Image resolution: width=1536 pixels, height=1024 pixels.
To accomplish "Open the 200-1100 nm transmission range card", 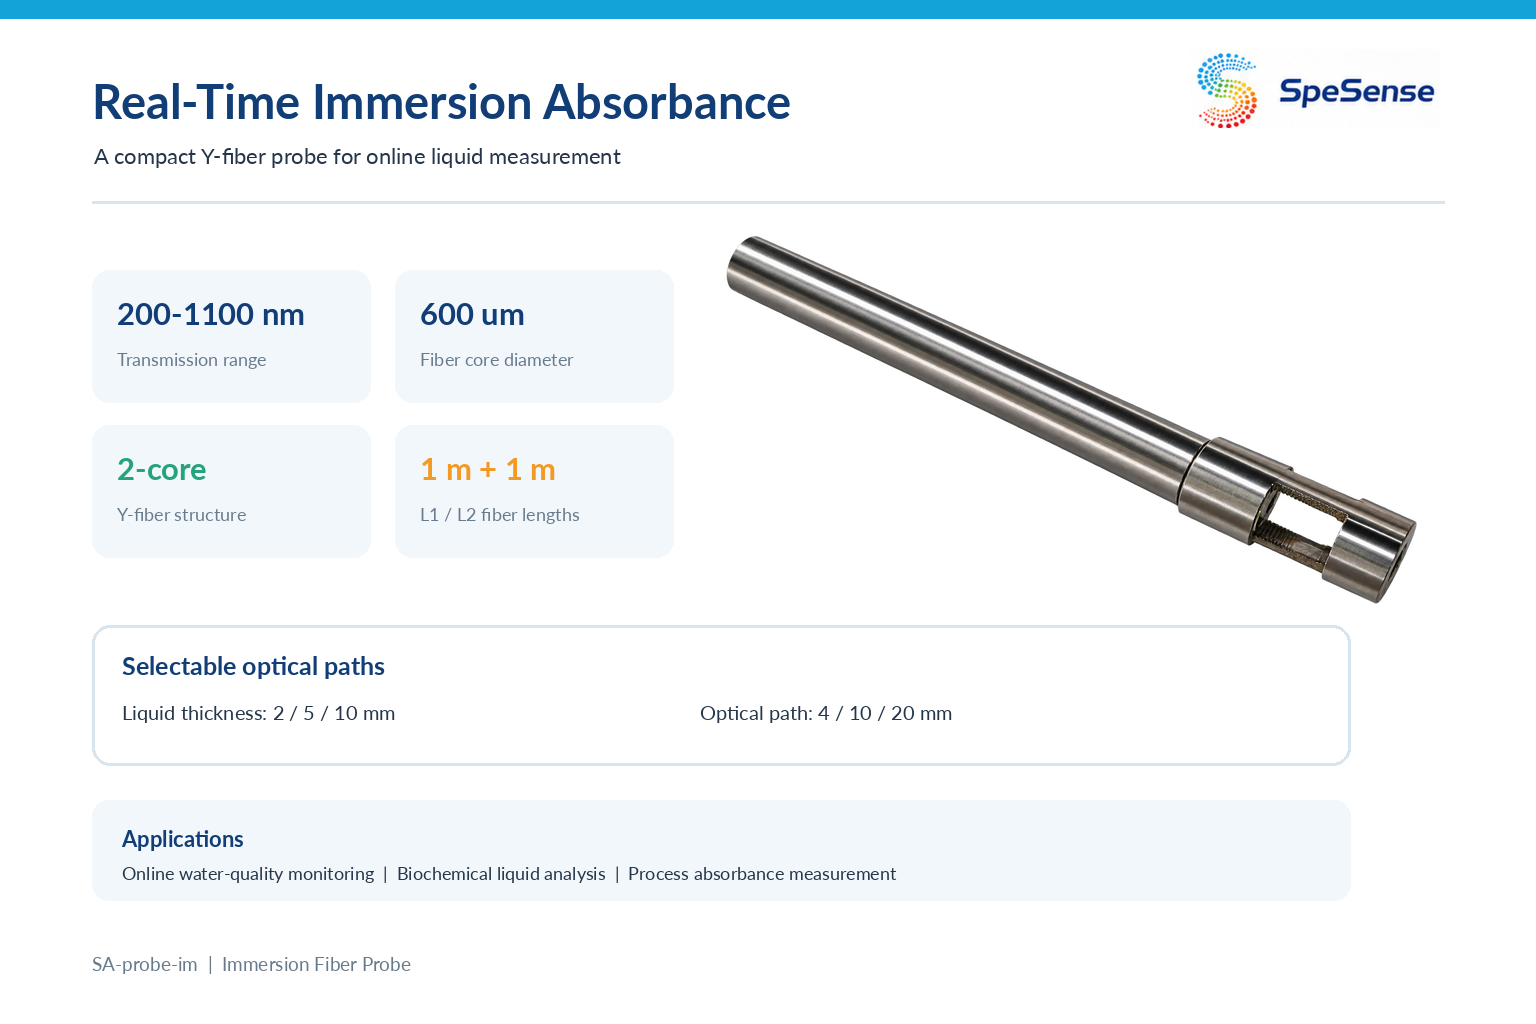I will coord(231,336).
